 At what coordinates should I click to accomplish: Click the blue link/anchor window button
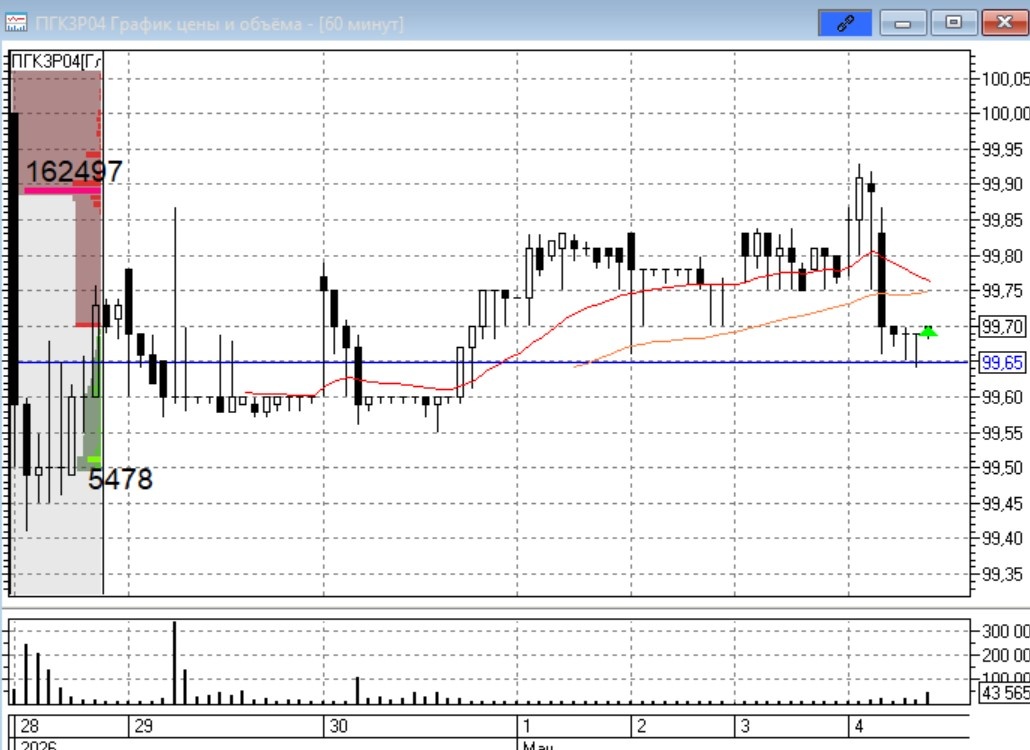(845, 23)
